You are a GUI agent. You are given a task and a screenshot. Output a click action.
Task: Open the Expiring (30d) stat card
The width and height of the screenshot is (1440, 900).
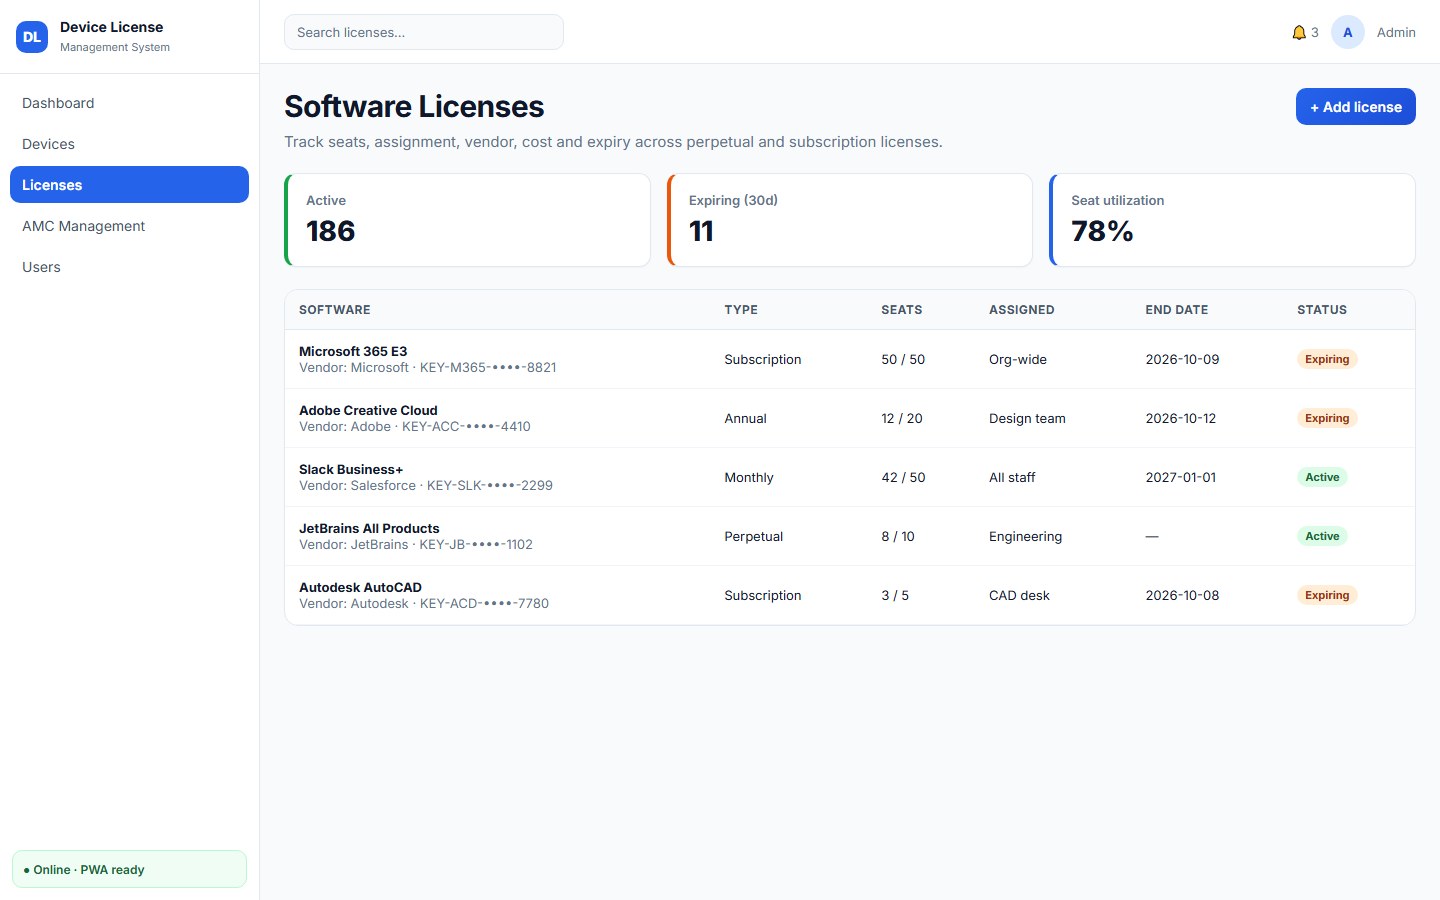point(849,220)
